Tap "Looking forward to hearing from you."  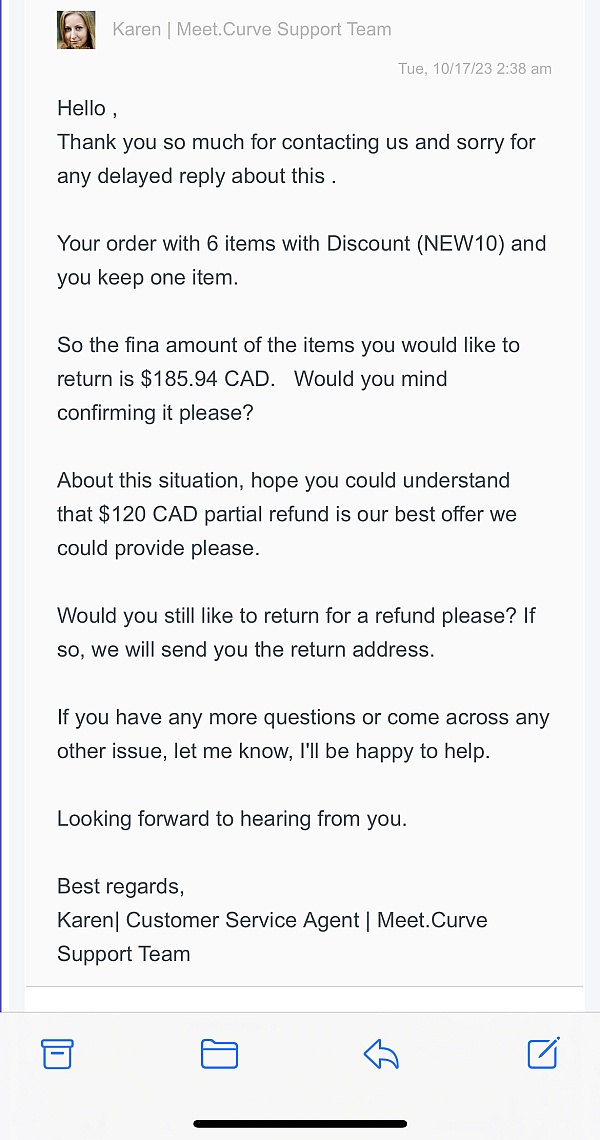point(232,818)
